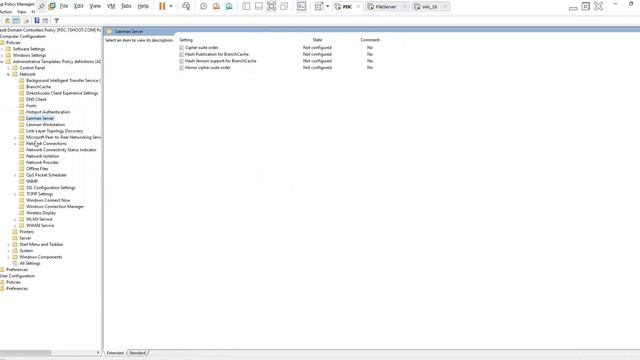Expand the Control Panel node
The width and height of the screenshot is (640, 360).
pos(9,68)
